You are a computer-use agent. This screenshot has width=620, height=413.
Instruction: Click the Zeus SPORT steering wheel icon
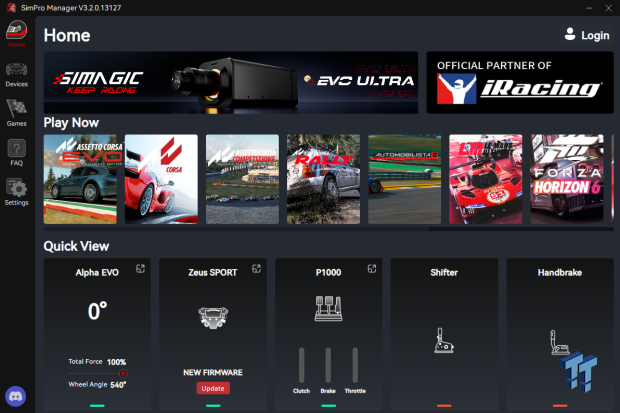coord(213,317)
